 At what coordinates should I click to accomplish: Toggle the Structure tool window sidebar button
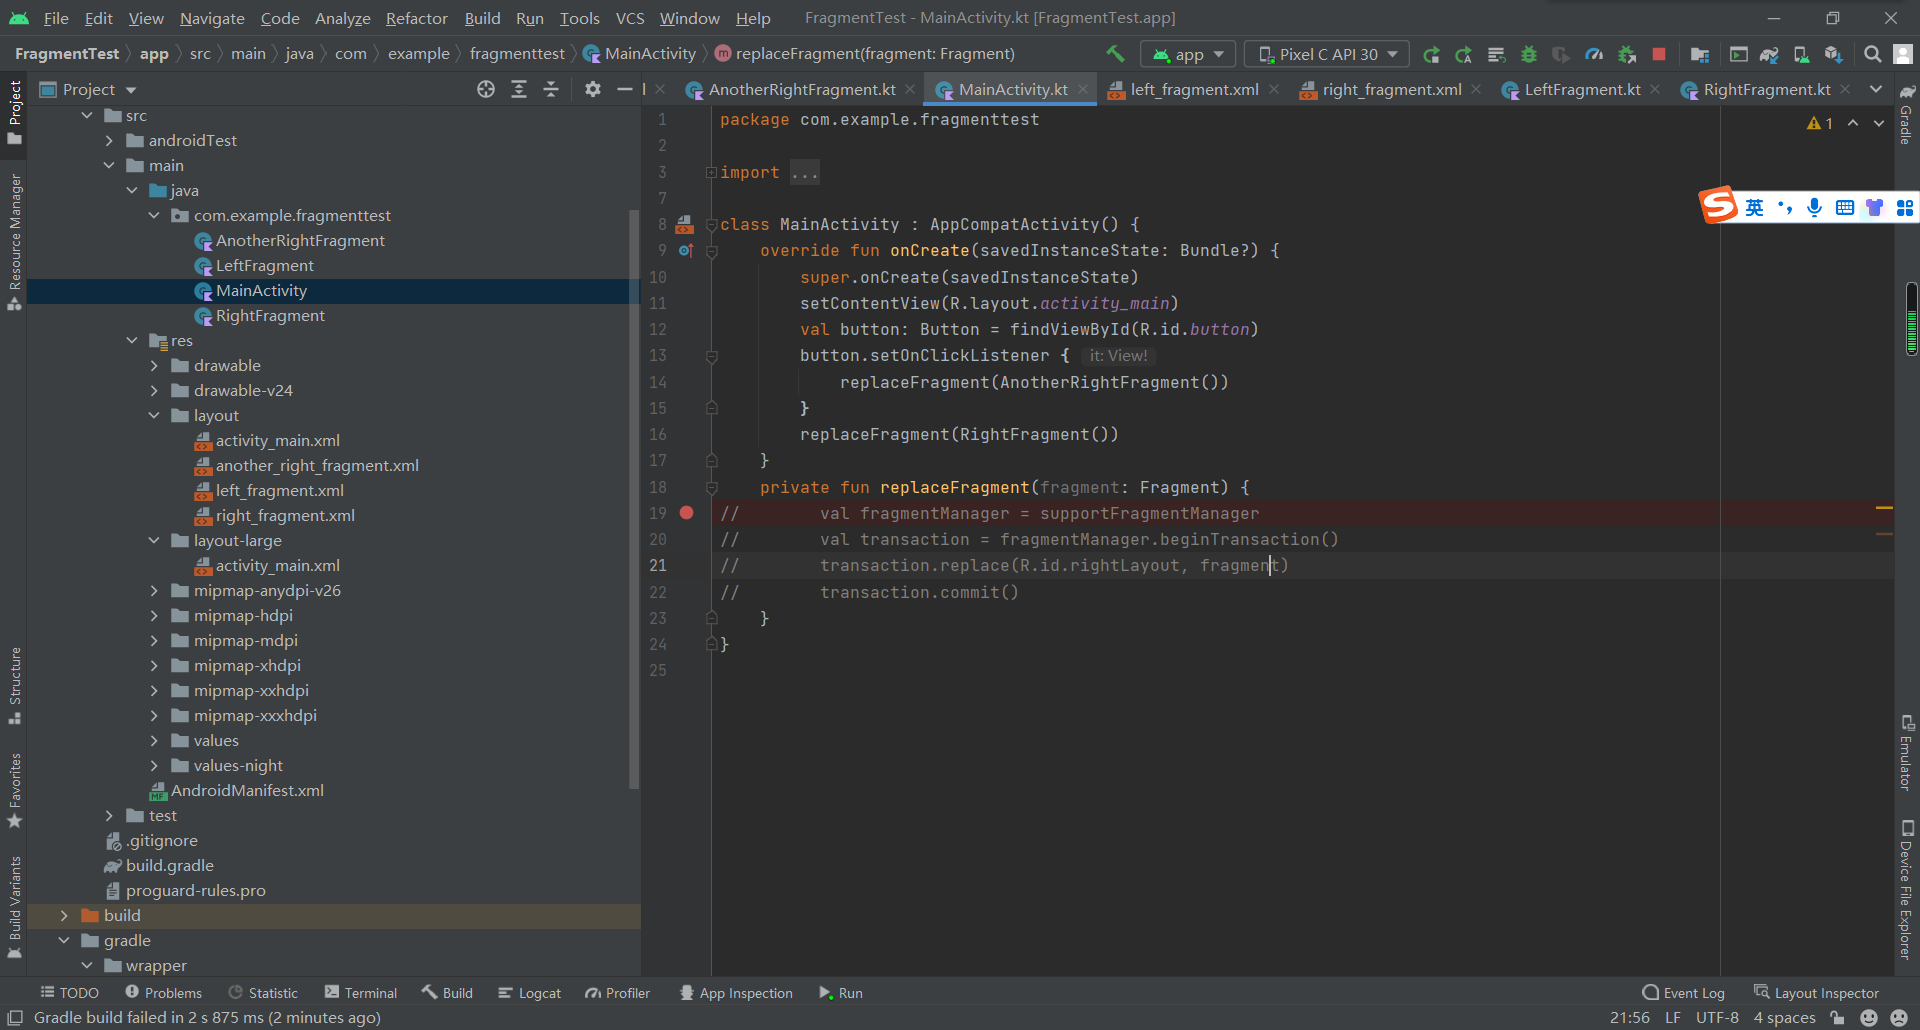point(15,685)
